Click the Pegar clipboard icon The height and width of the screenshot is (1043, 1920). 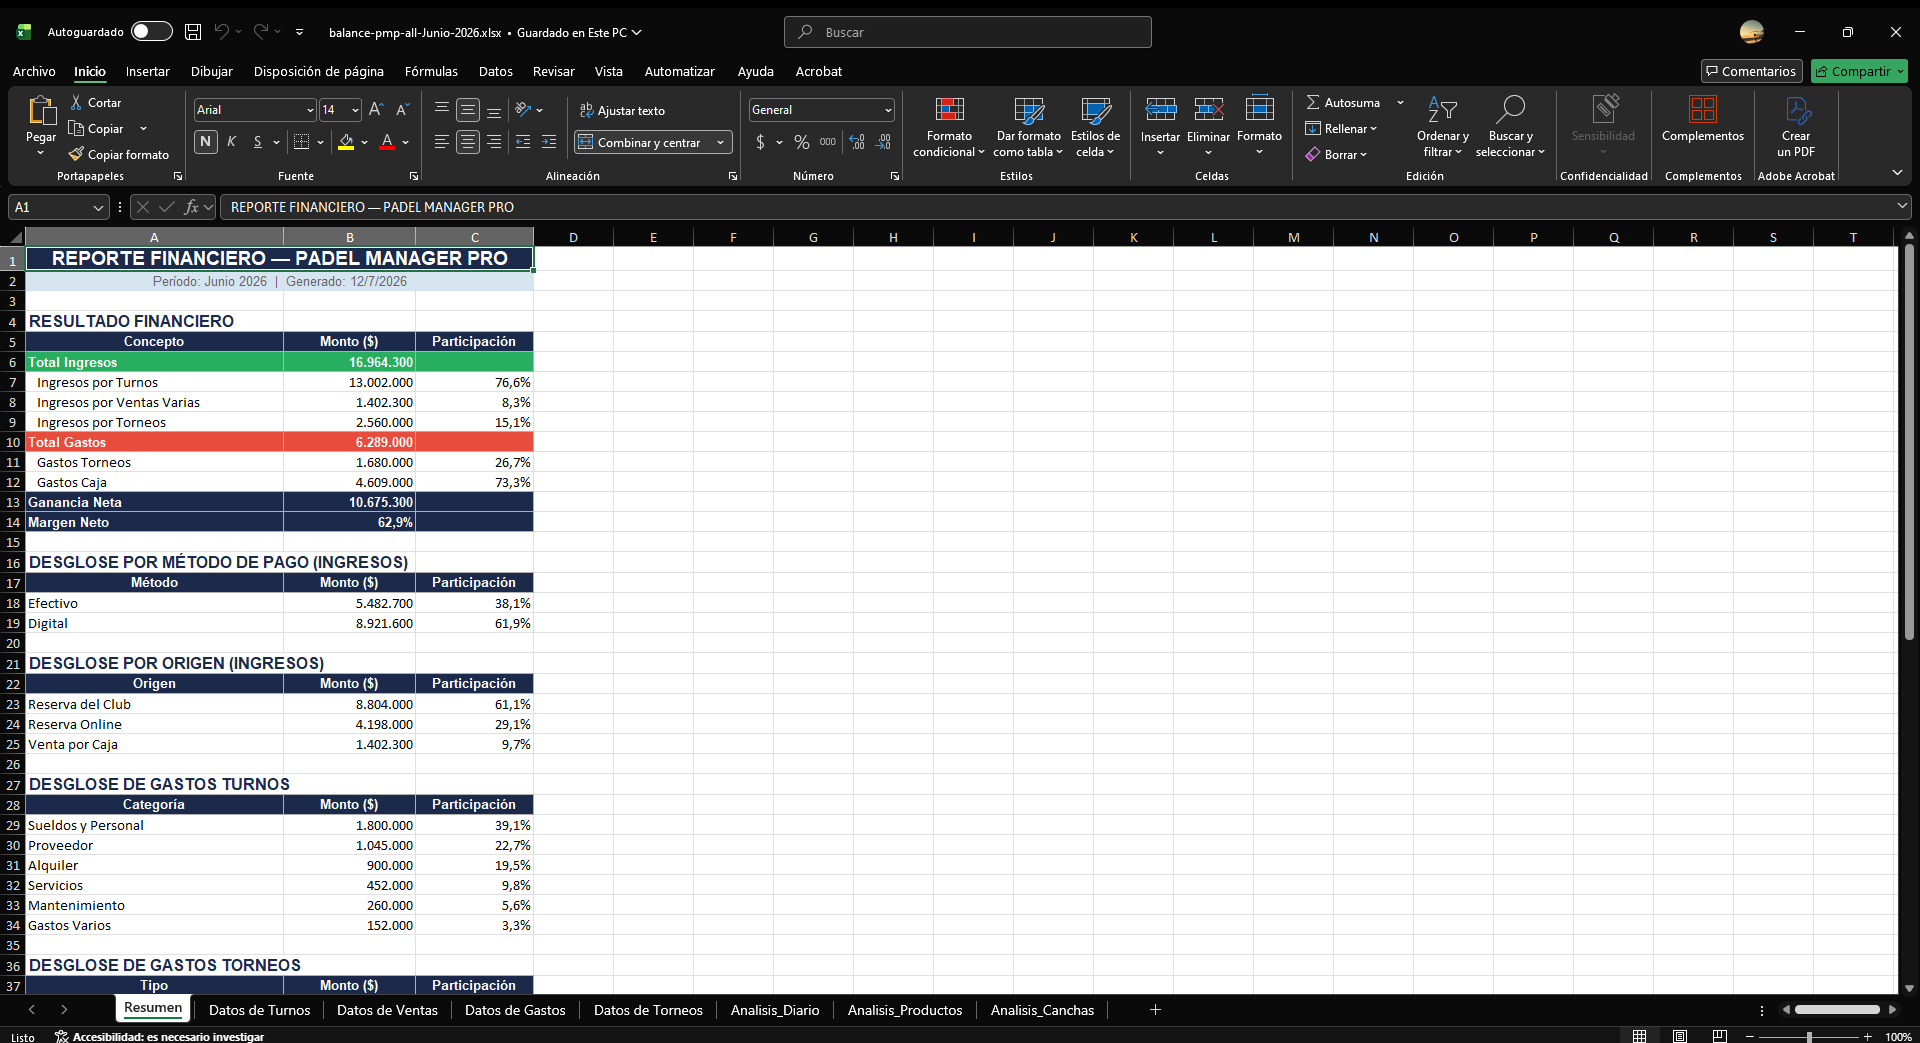(x=41, y=110)
